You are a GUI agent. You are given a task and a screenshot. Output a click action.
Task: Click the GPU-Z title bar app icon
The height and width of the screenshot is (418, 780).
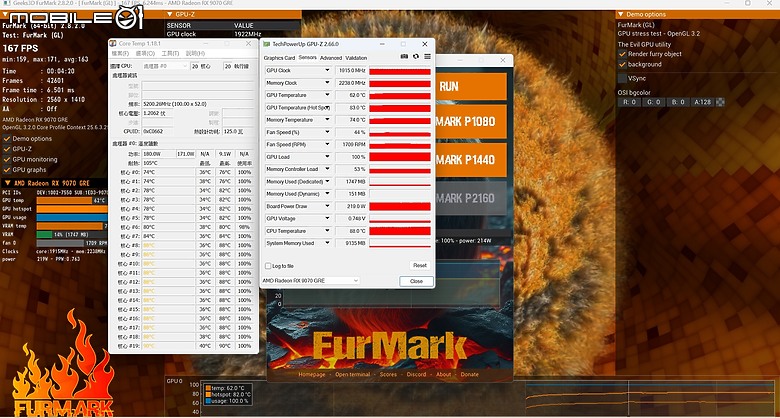267,44
